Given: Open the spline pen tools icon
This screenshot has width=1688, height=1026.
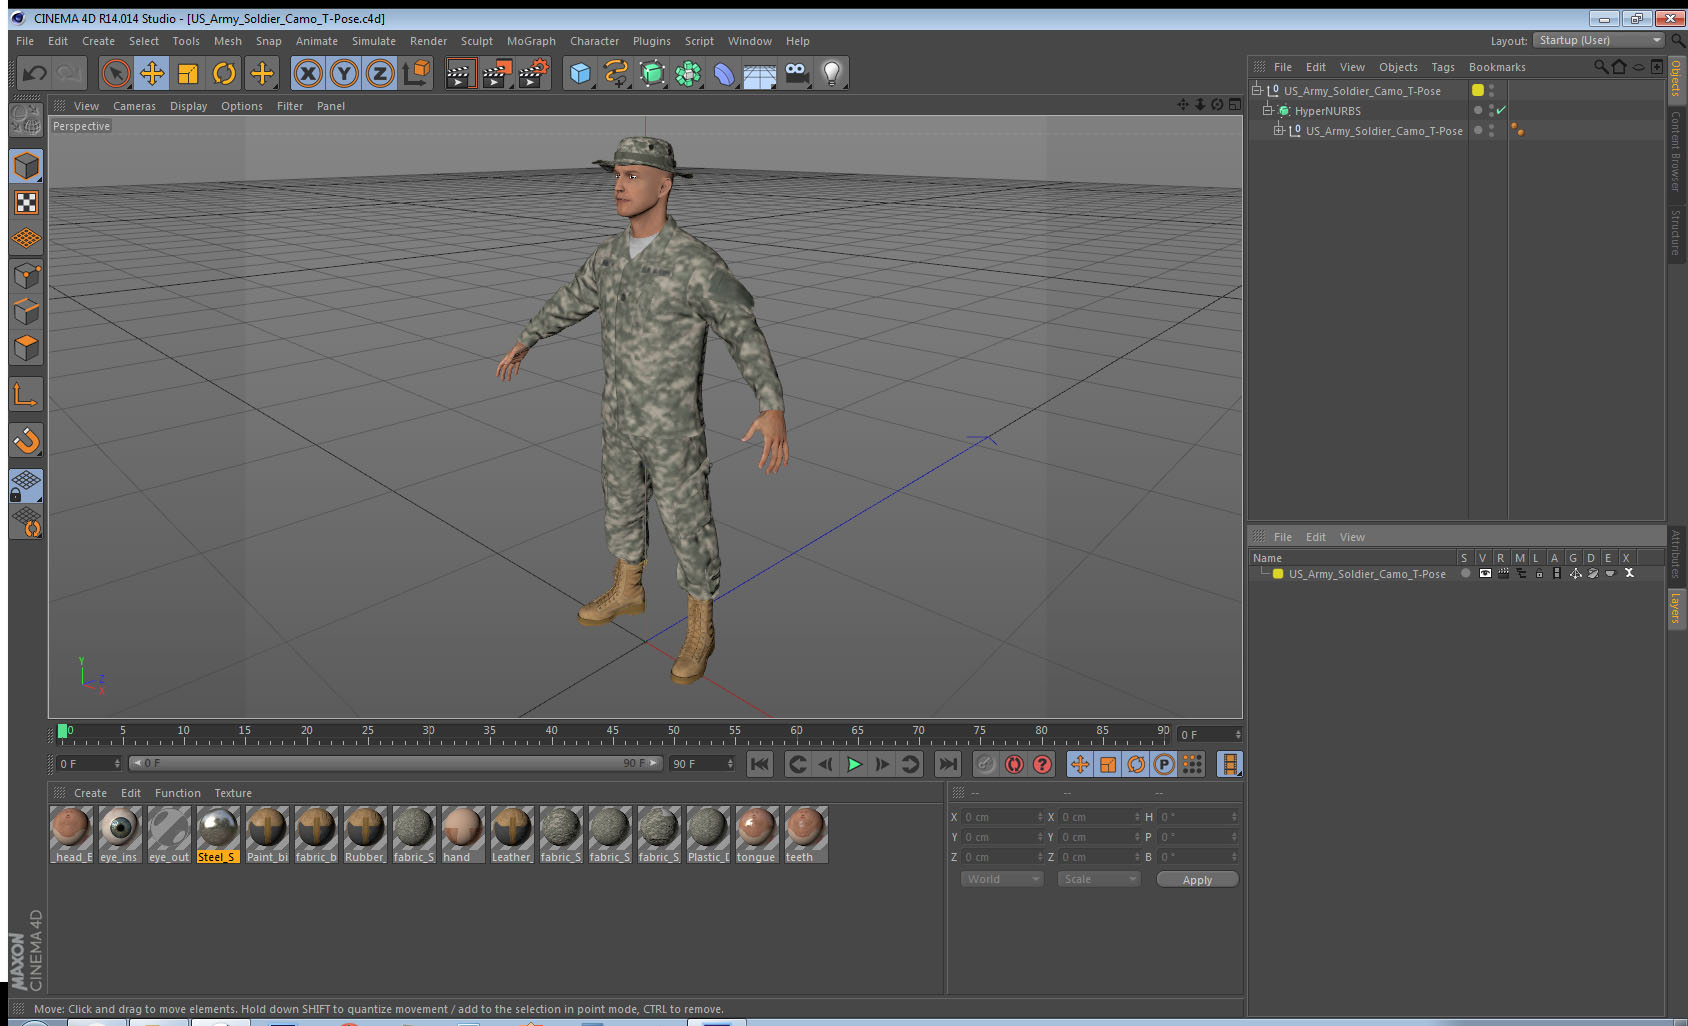Looking at the screenshot, I should (616, 73).
